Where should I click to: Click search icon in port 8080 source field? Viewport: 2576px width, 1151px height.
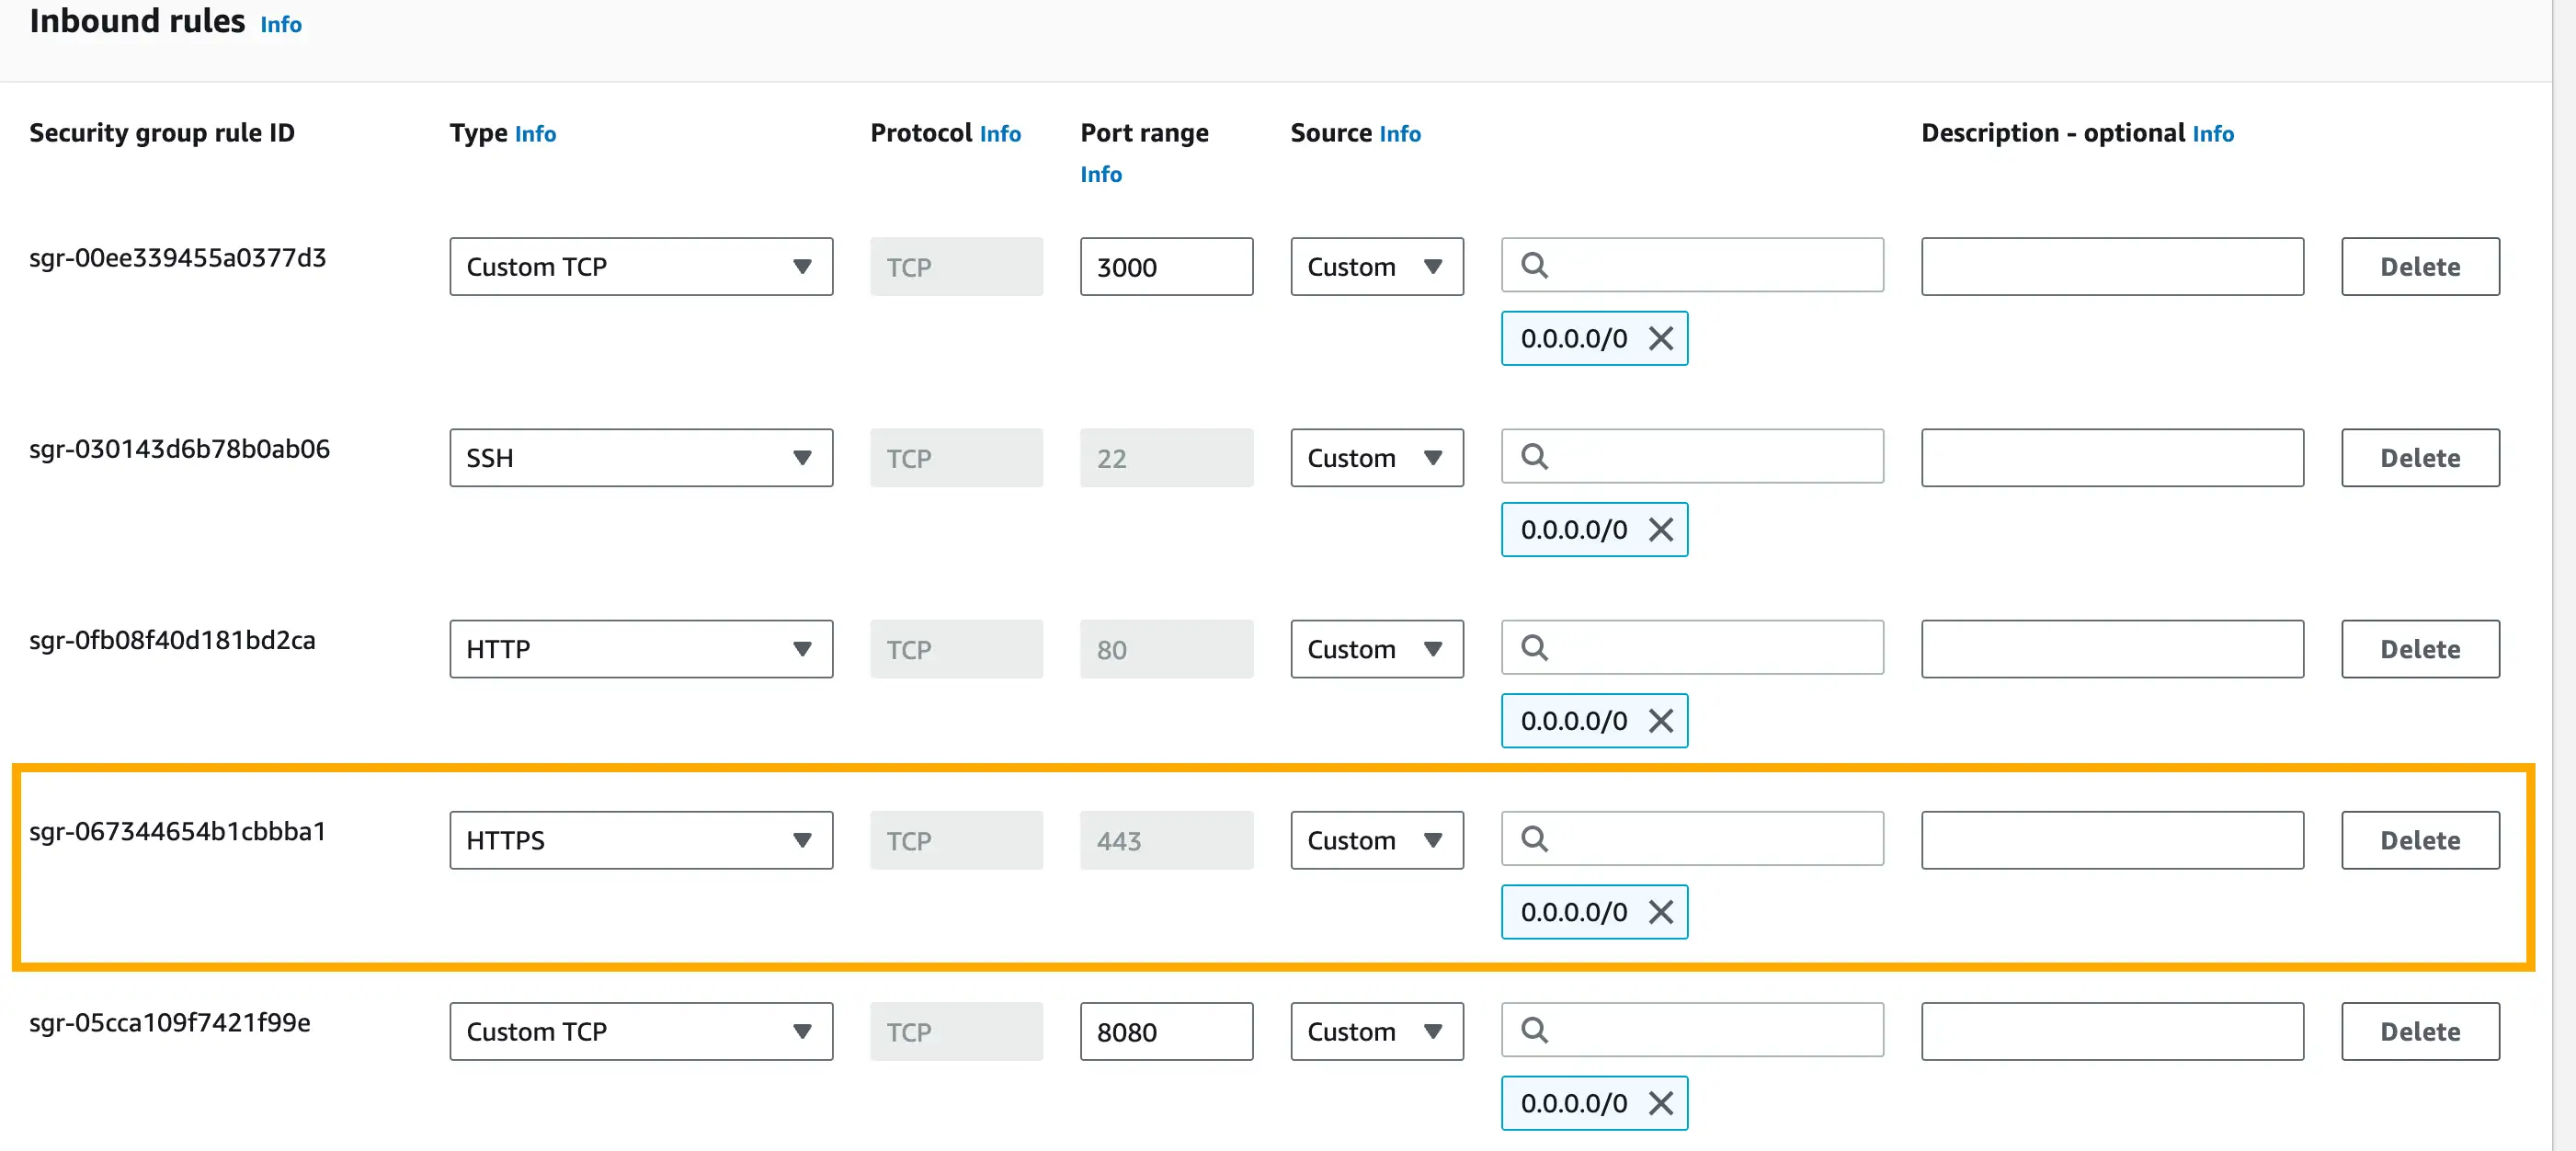click(x=1534, y=1029)
